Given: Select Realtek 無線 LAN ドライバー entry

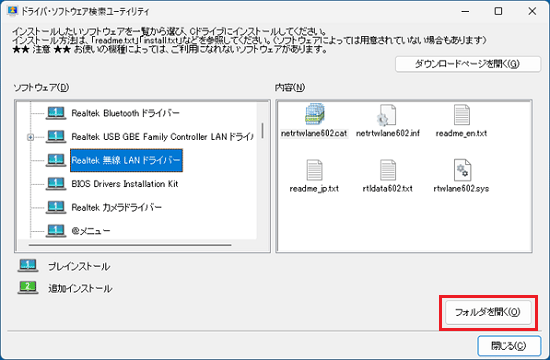Looking at the screenshot, I should (126, 160).
